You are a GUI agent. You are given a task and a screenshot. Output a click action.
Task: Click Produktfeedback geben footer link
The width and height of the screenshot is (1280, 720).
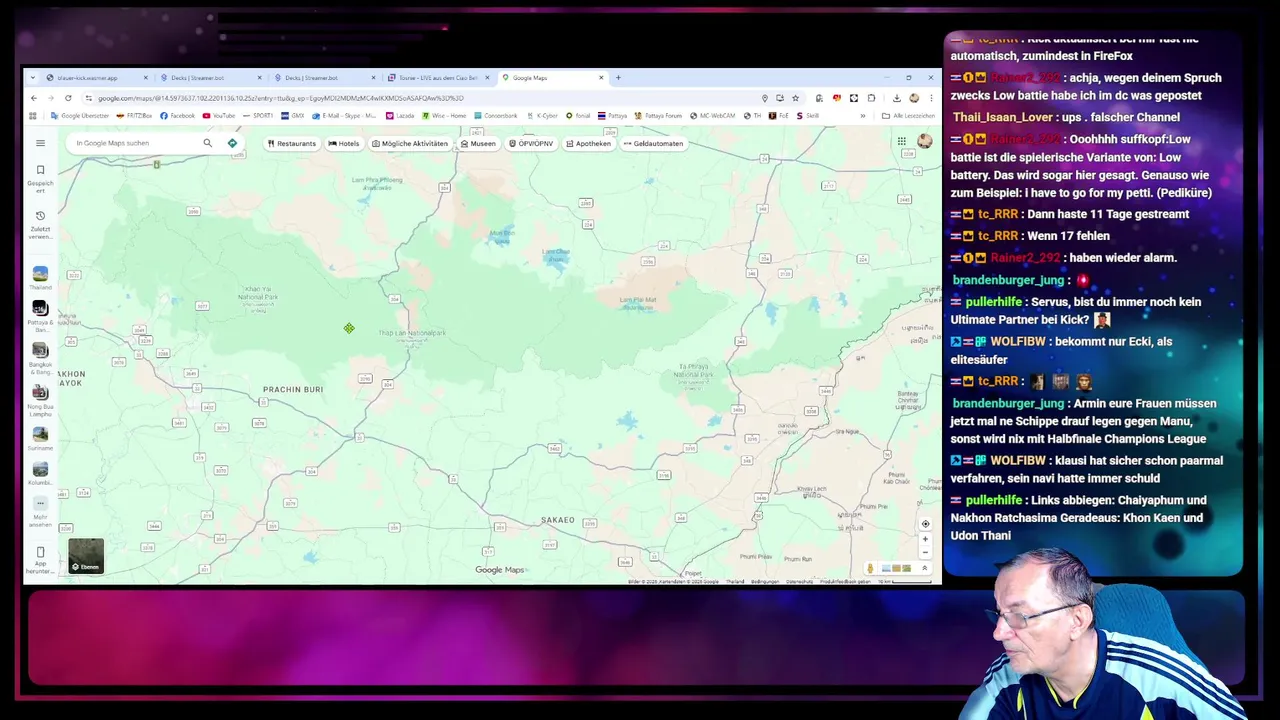point(846,581)
